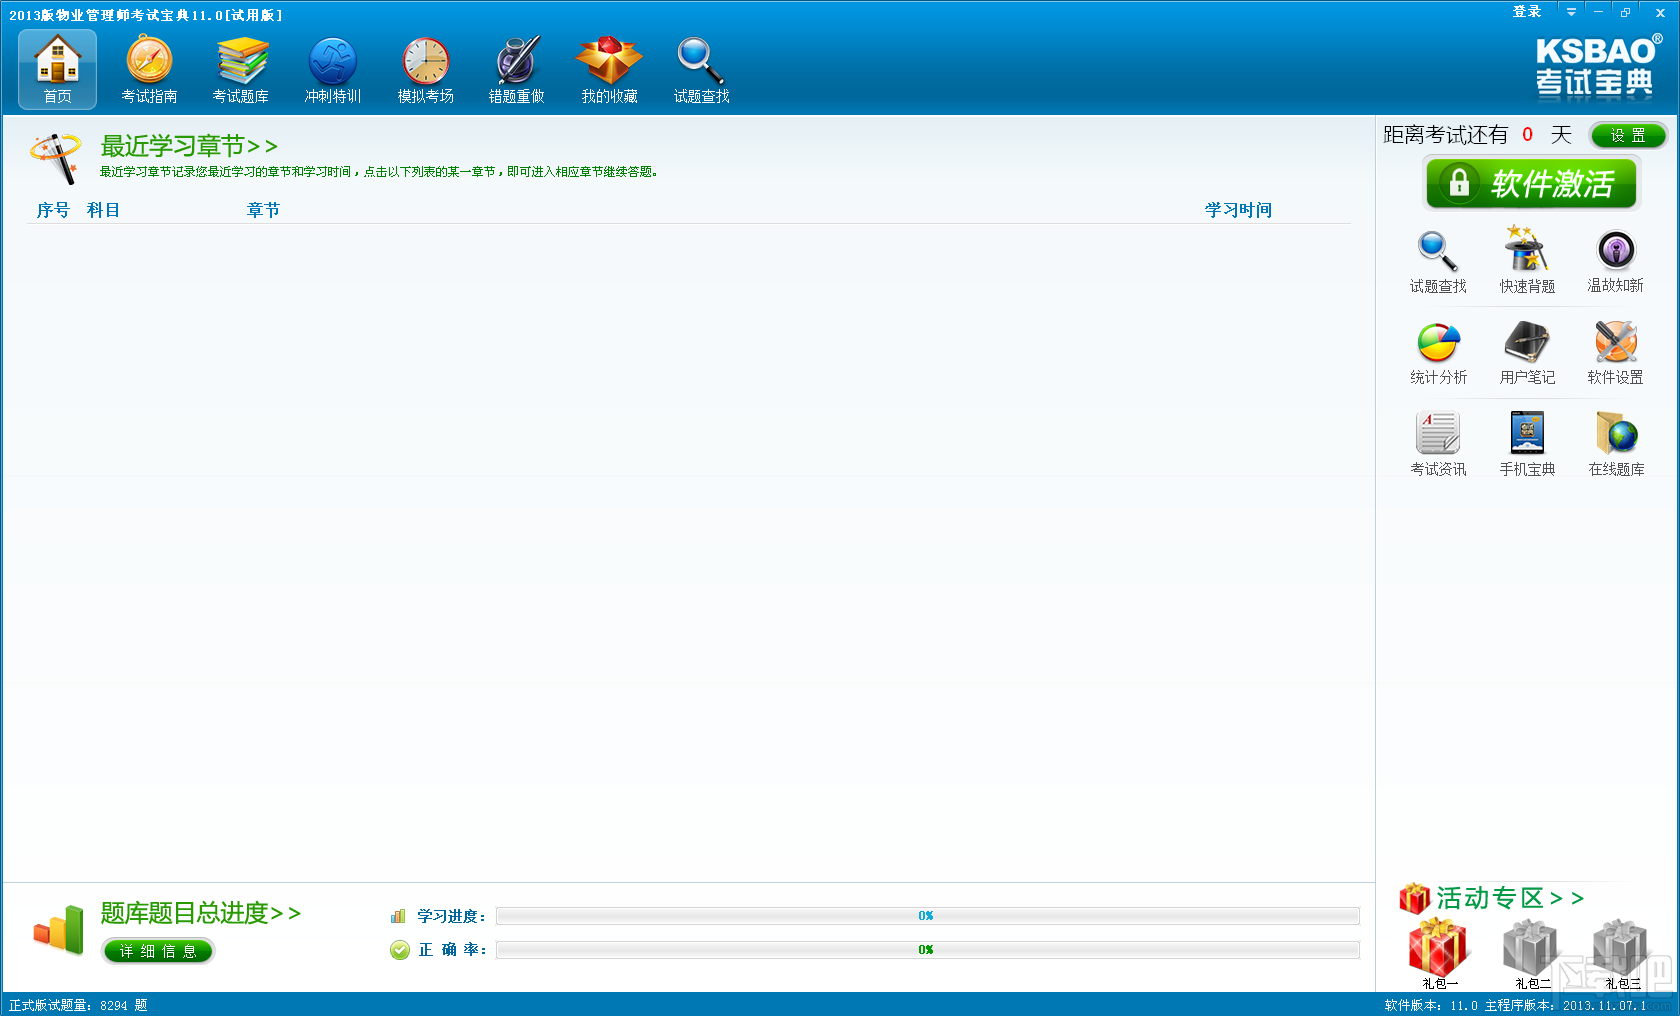Click the 登录 login link

[x=1527, y=12]
